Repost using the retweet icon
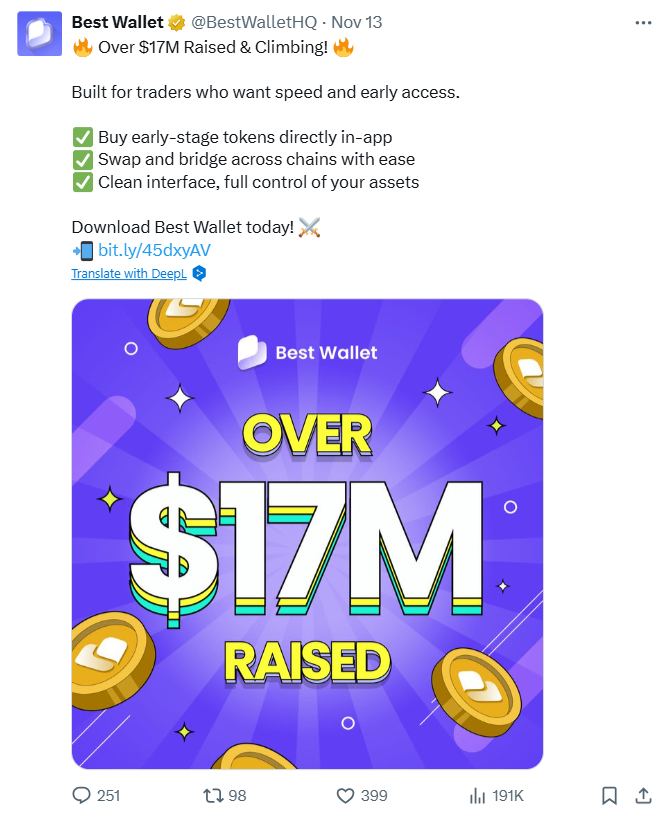The width and height of the screenshot is (671, 816). pos(213,795)
